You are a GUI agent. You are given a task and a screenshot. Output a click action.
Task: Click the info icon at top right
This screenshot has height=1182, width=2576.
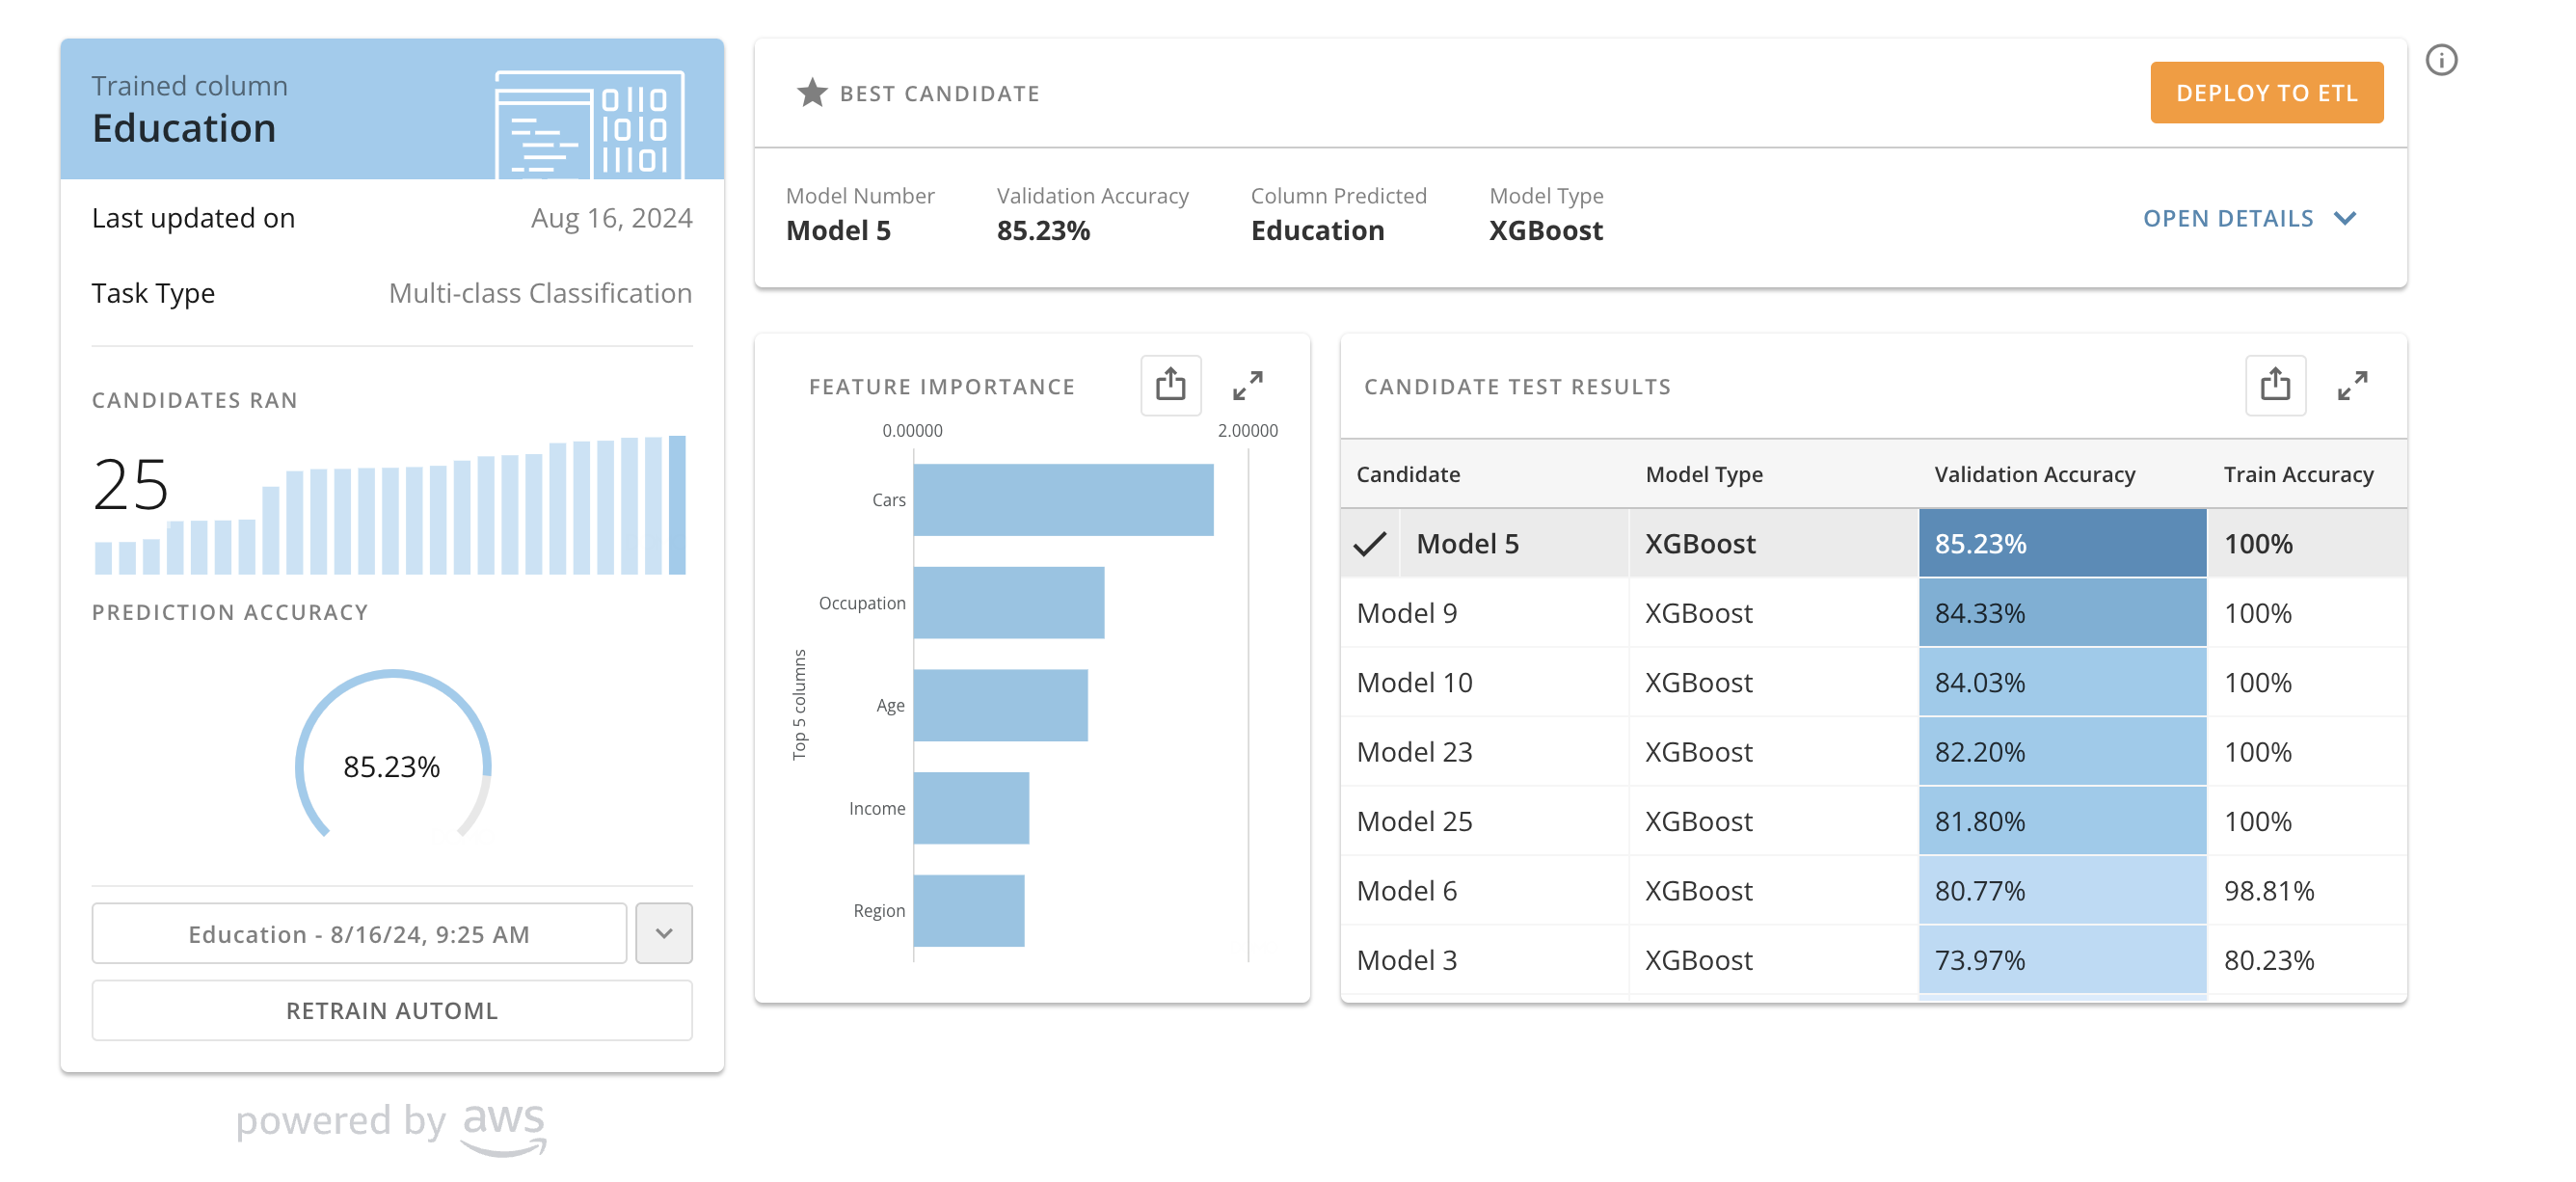pyautogui.click(x=2440, y=60)
